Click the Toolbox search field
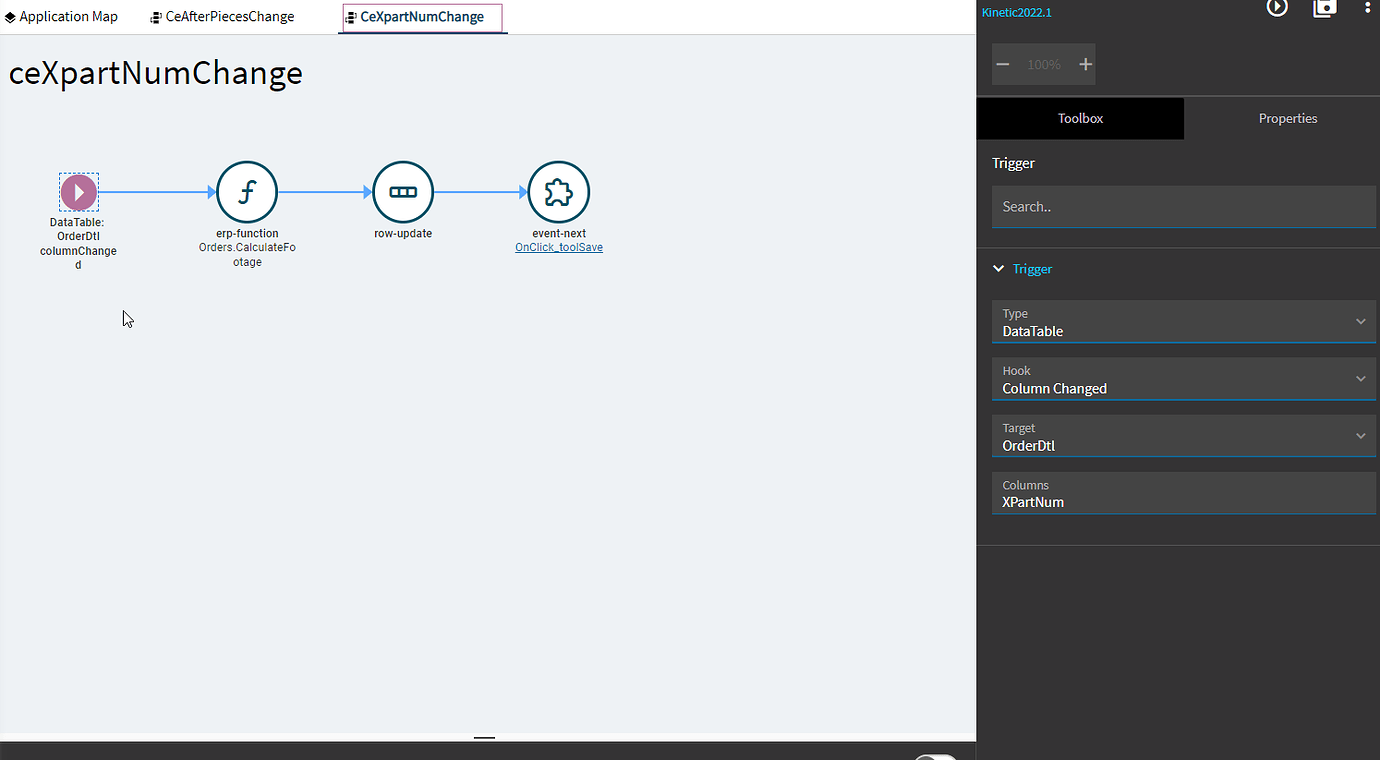 point(1184,206)
